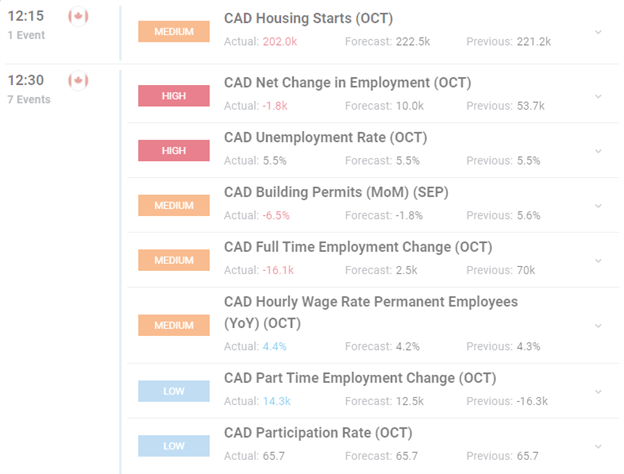Open CAD Participation Rate (OCT) event title

318,433
